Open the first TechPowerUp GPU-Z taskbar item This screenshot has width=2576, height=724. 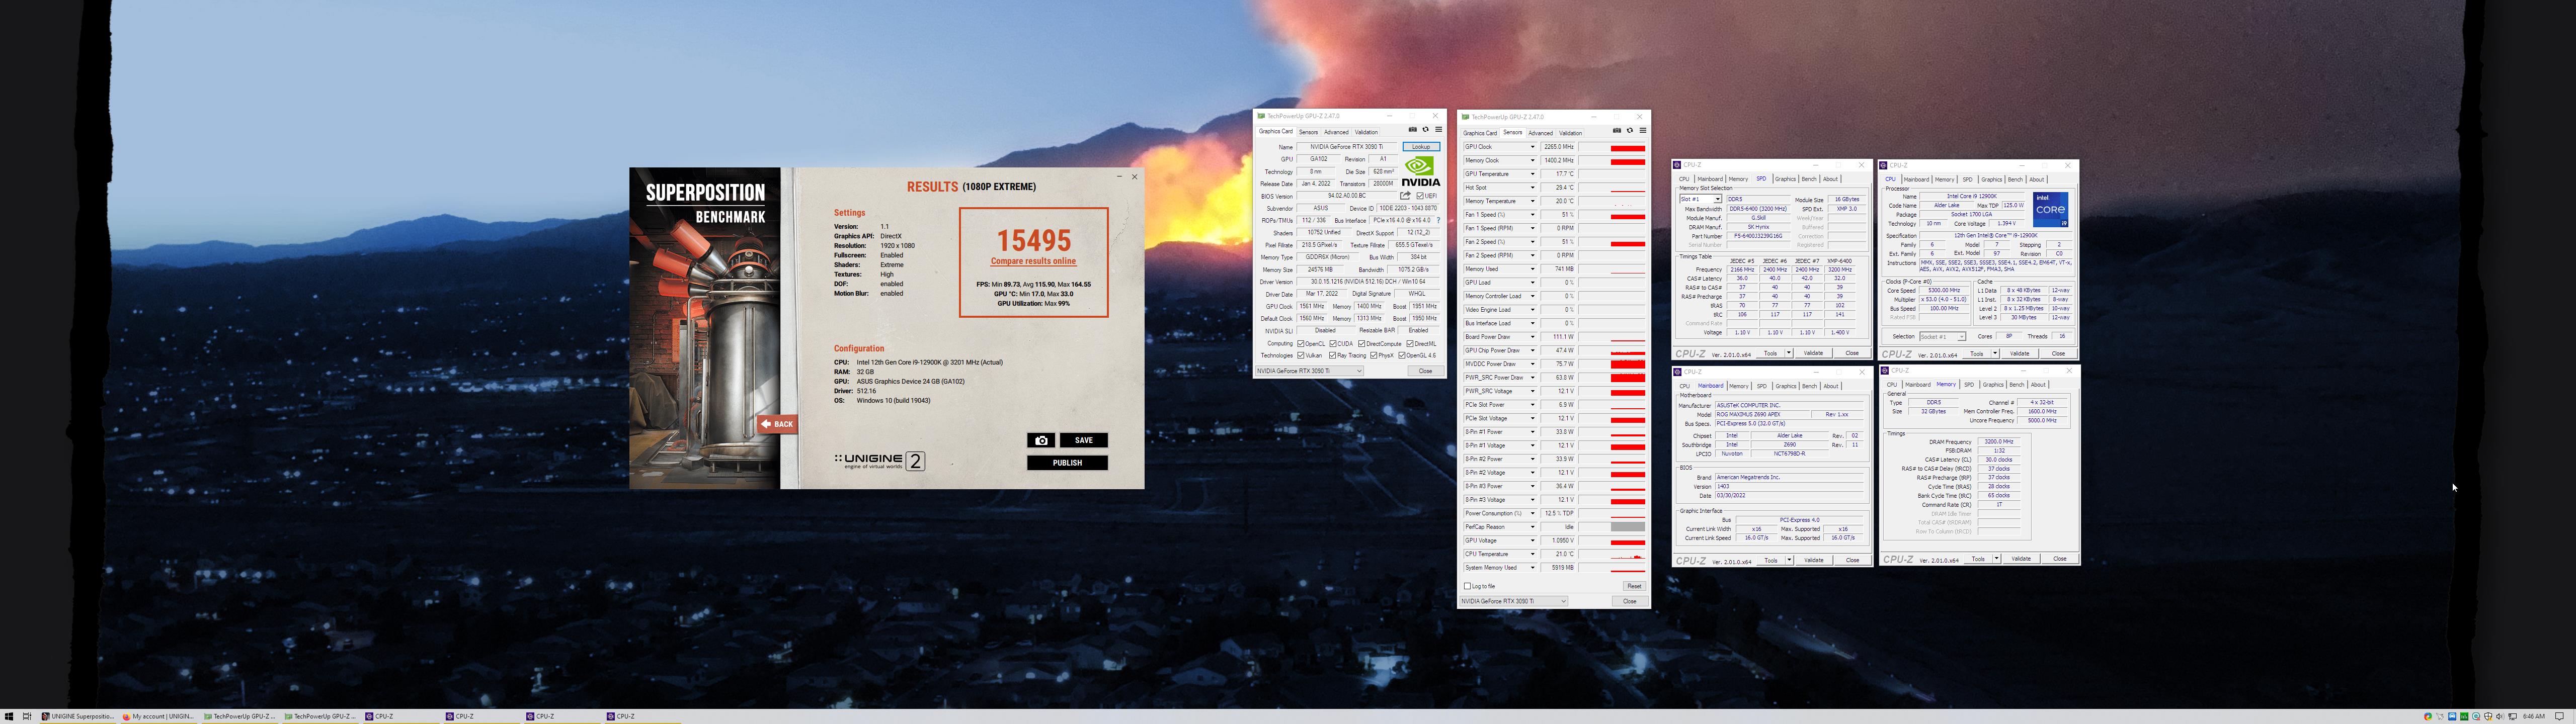pyautogui.click(x=240, y=716)
